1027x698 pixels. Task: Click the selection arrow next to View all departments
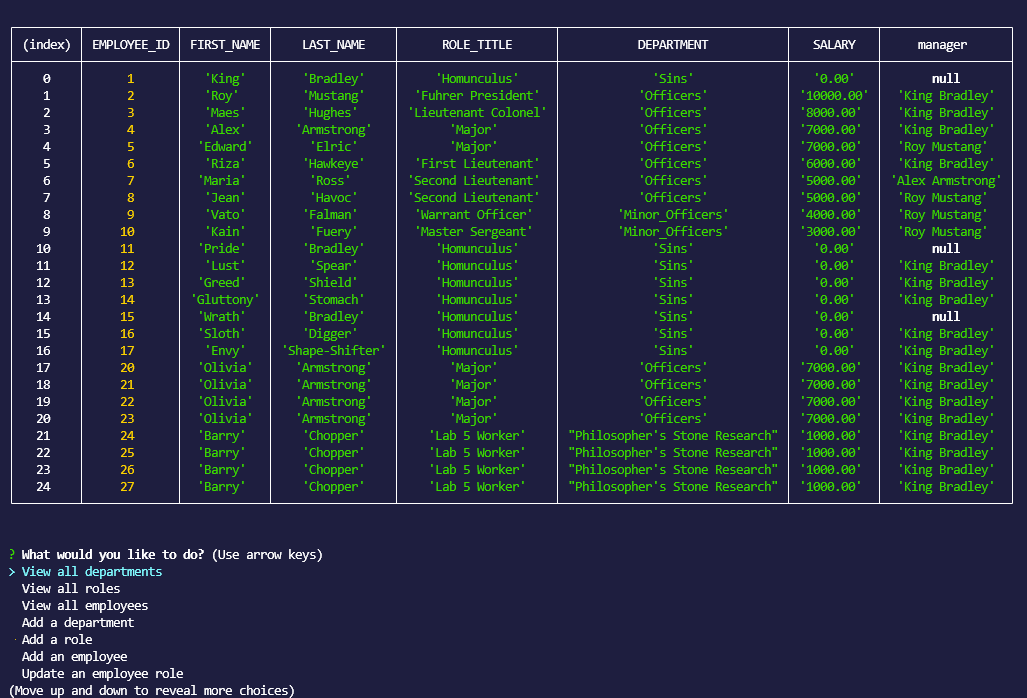click(x=11, y=571)
